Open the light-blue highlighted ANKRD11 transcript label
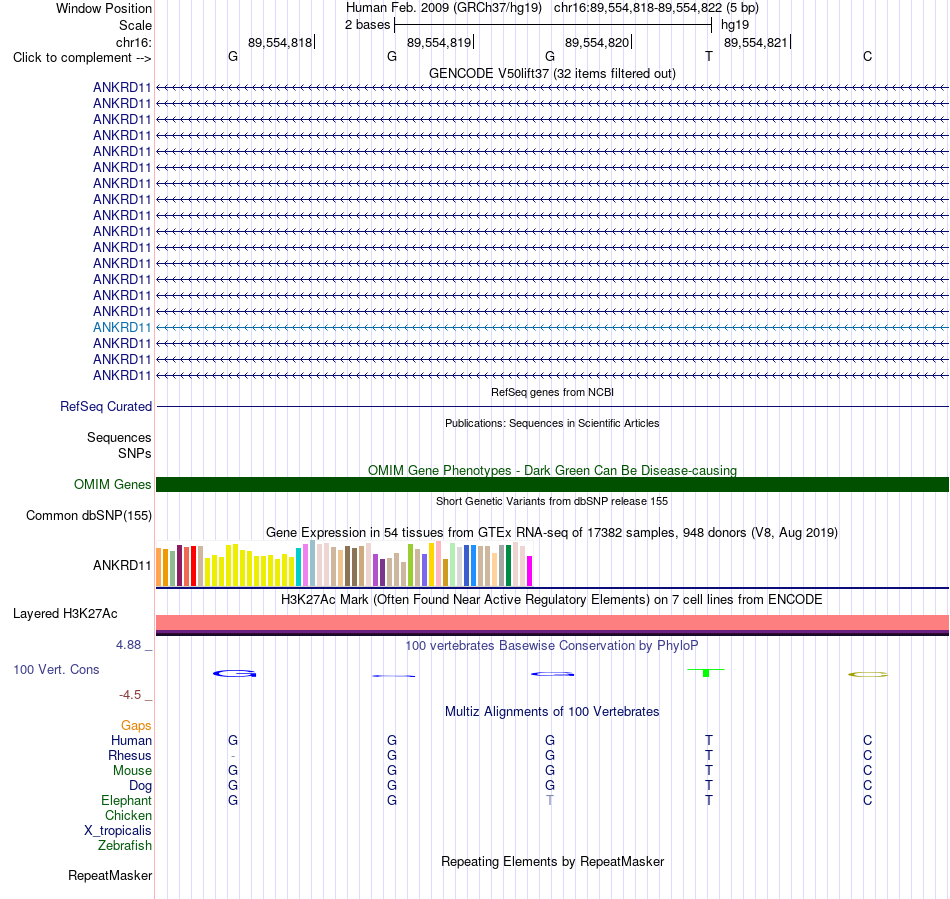The width and height of the screenshot is (950, 899). pos(122,327)
